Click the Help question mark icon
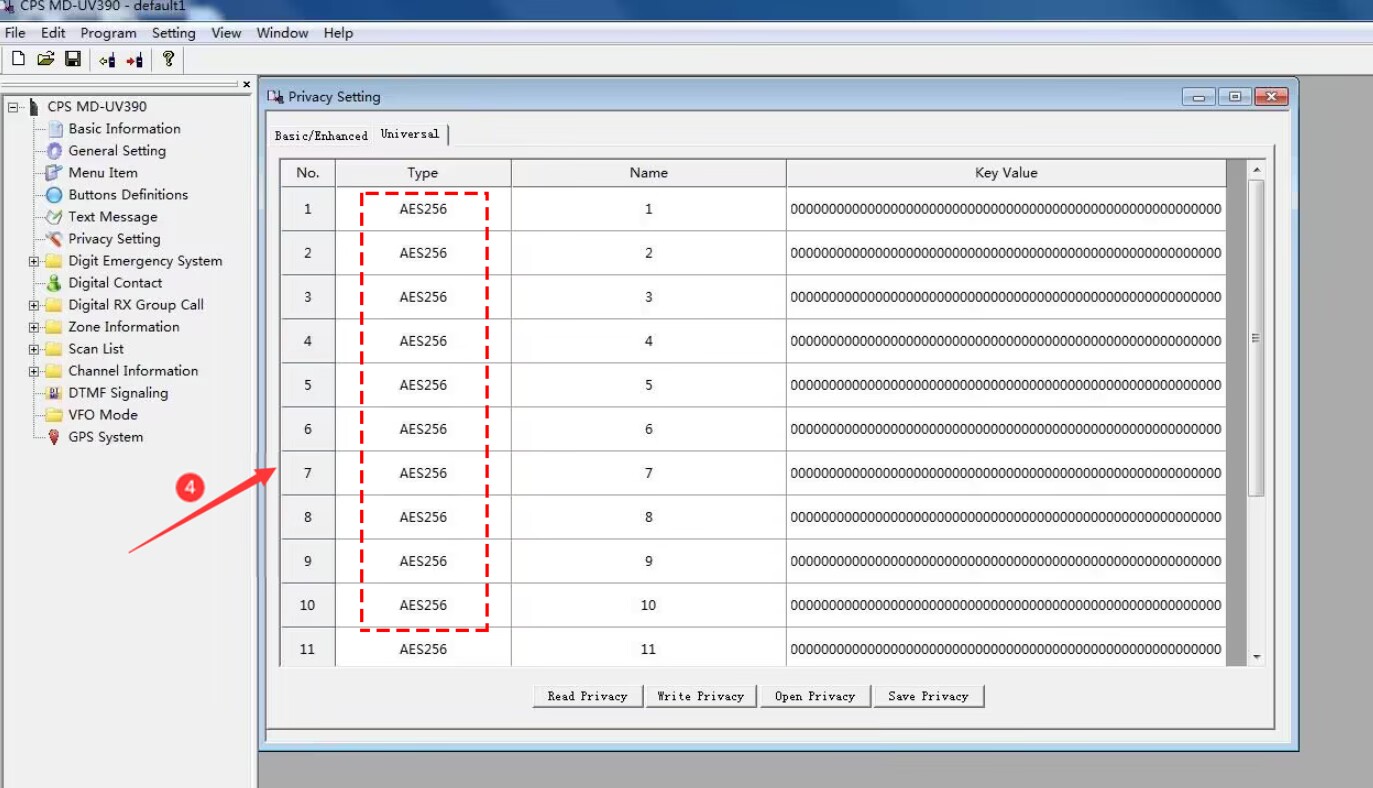 168,60
